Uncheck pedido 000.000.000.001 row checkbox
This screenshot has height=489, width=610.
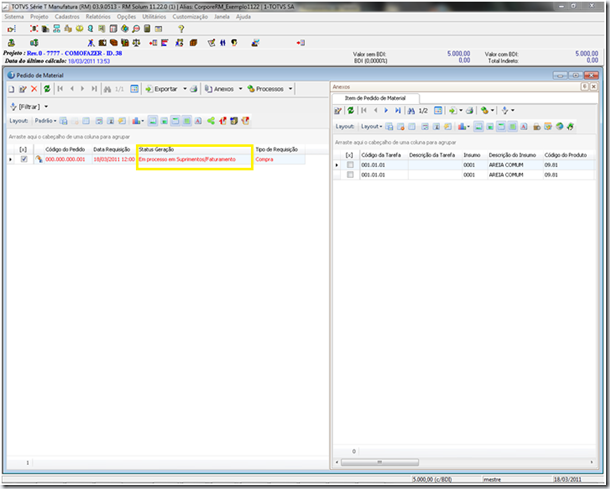[24, 159]
